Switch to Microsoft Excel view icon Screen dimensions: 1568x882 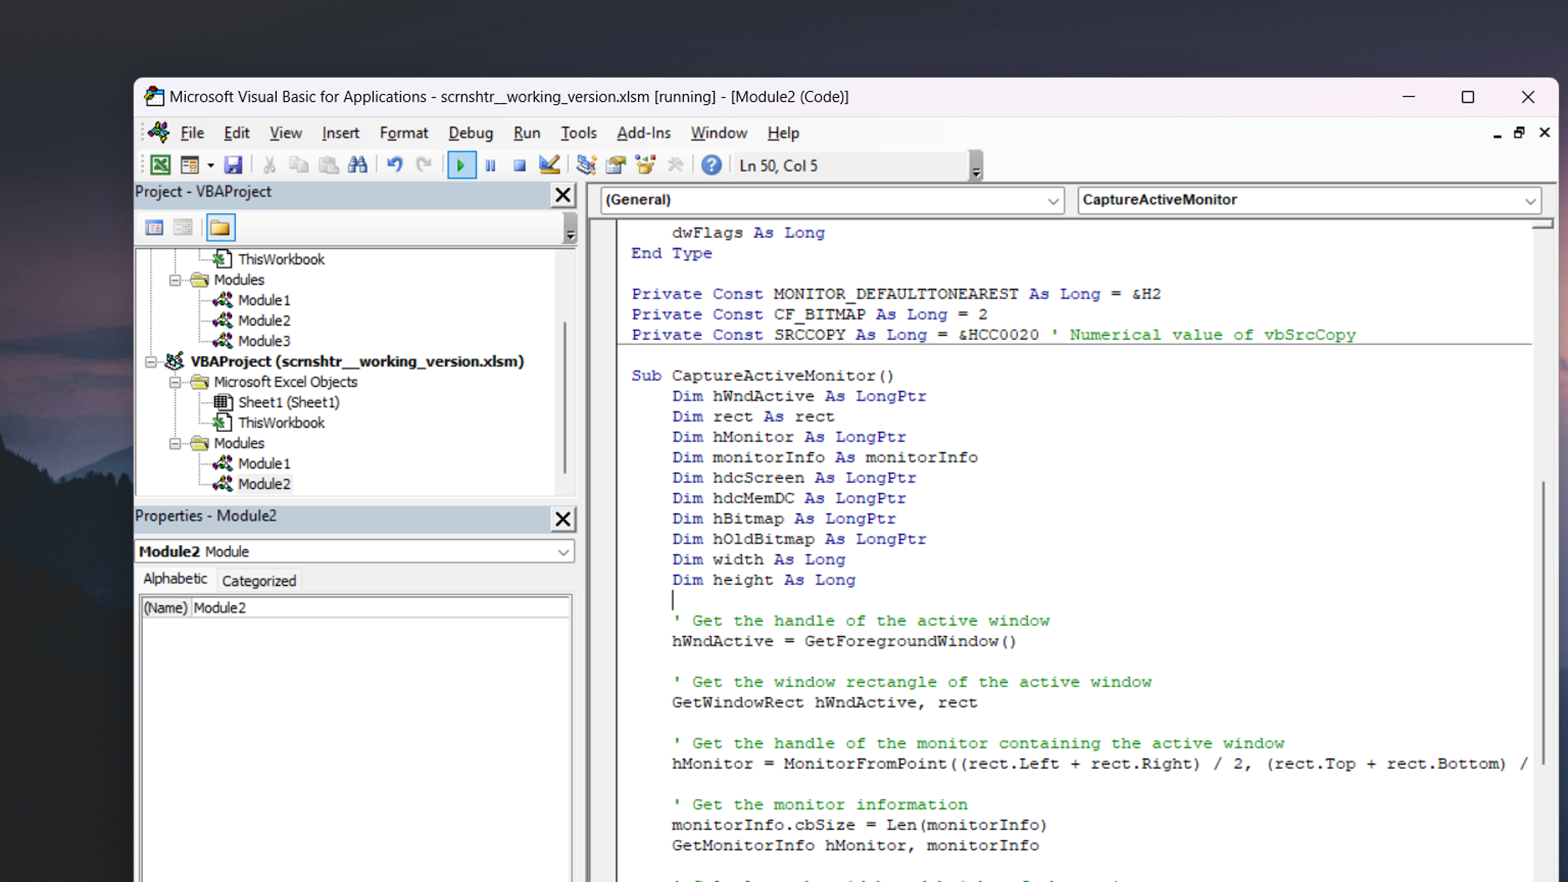(x=160, y=165)
